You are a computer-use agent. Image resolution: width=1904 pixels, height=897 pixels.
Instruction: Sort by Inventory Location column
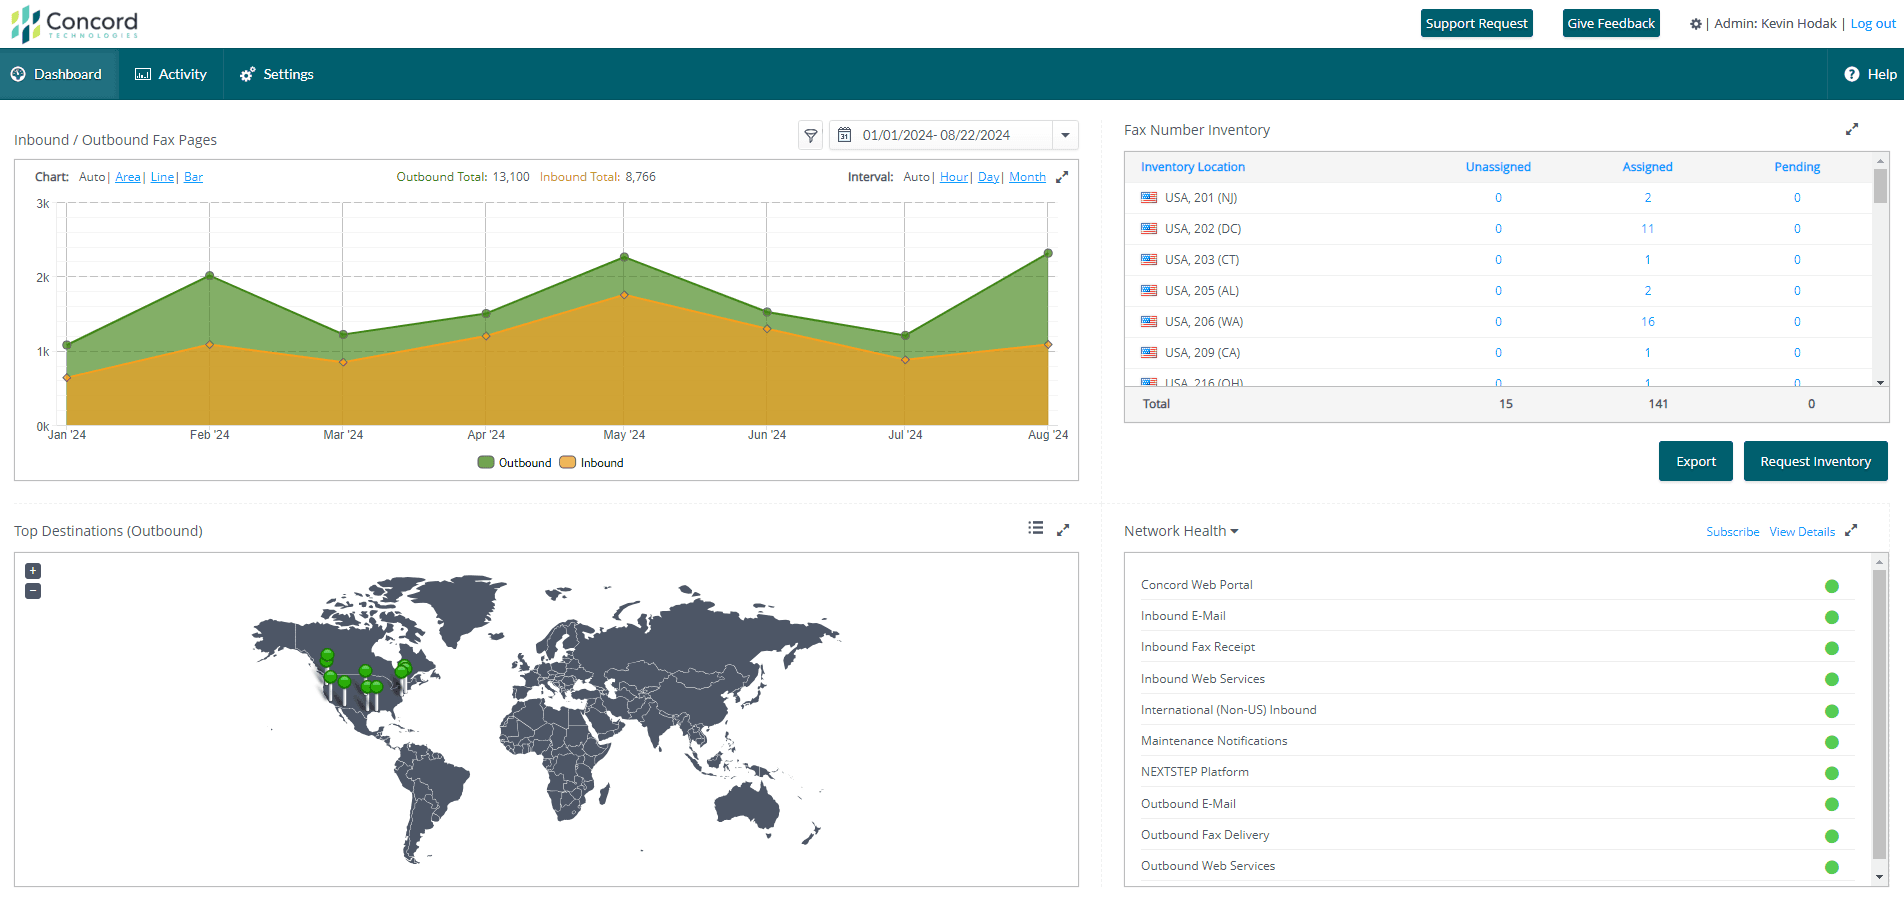pyautogui.click(x=1192, y=167)
